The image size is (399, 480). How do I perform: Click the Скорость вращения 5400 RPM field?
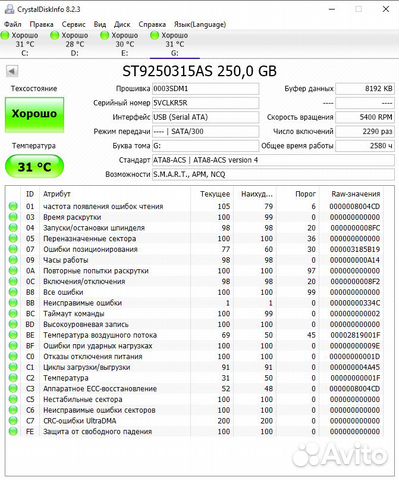[x=365, y=117]
